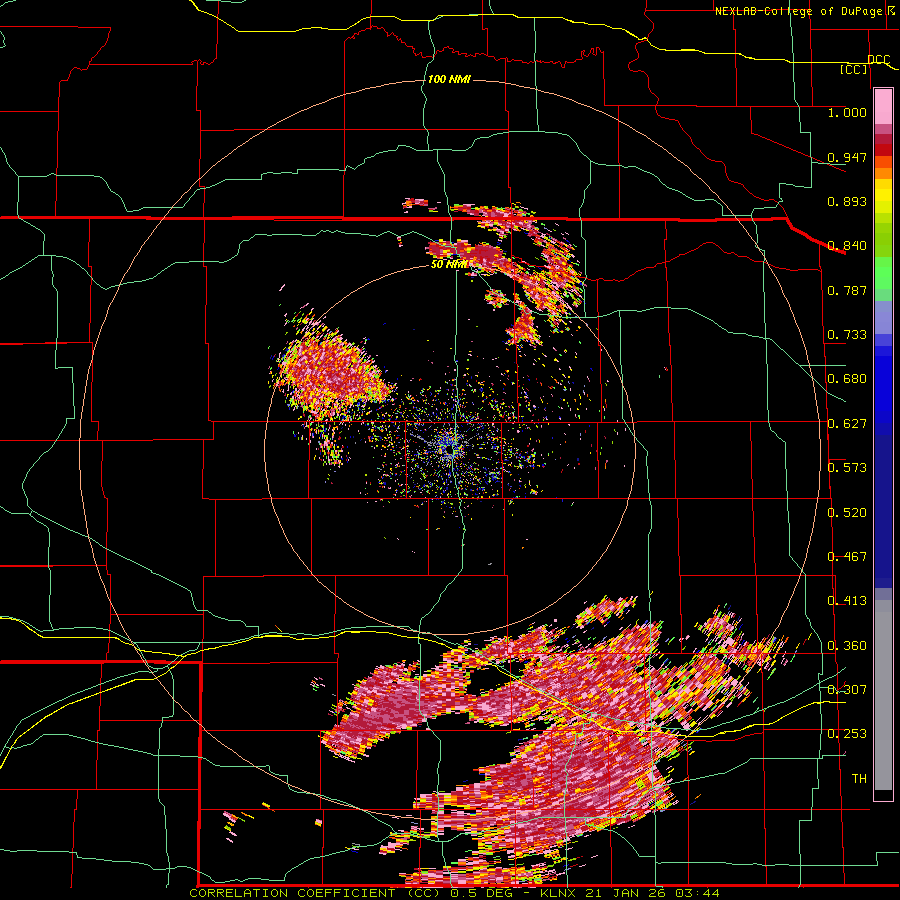Viewport: 900px width, 900px height.
Task: Click the 0.360 legend value
Action: click(x=847, y=645)
